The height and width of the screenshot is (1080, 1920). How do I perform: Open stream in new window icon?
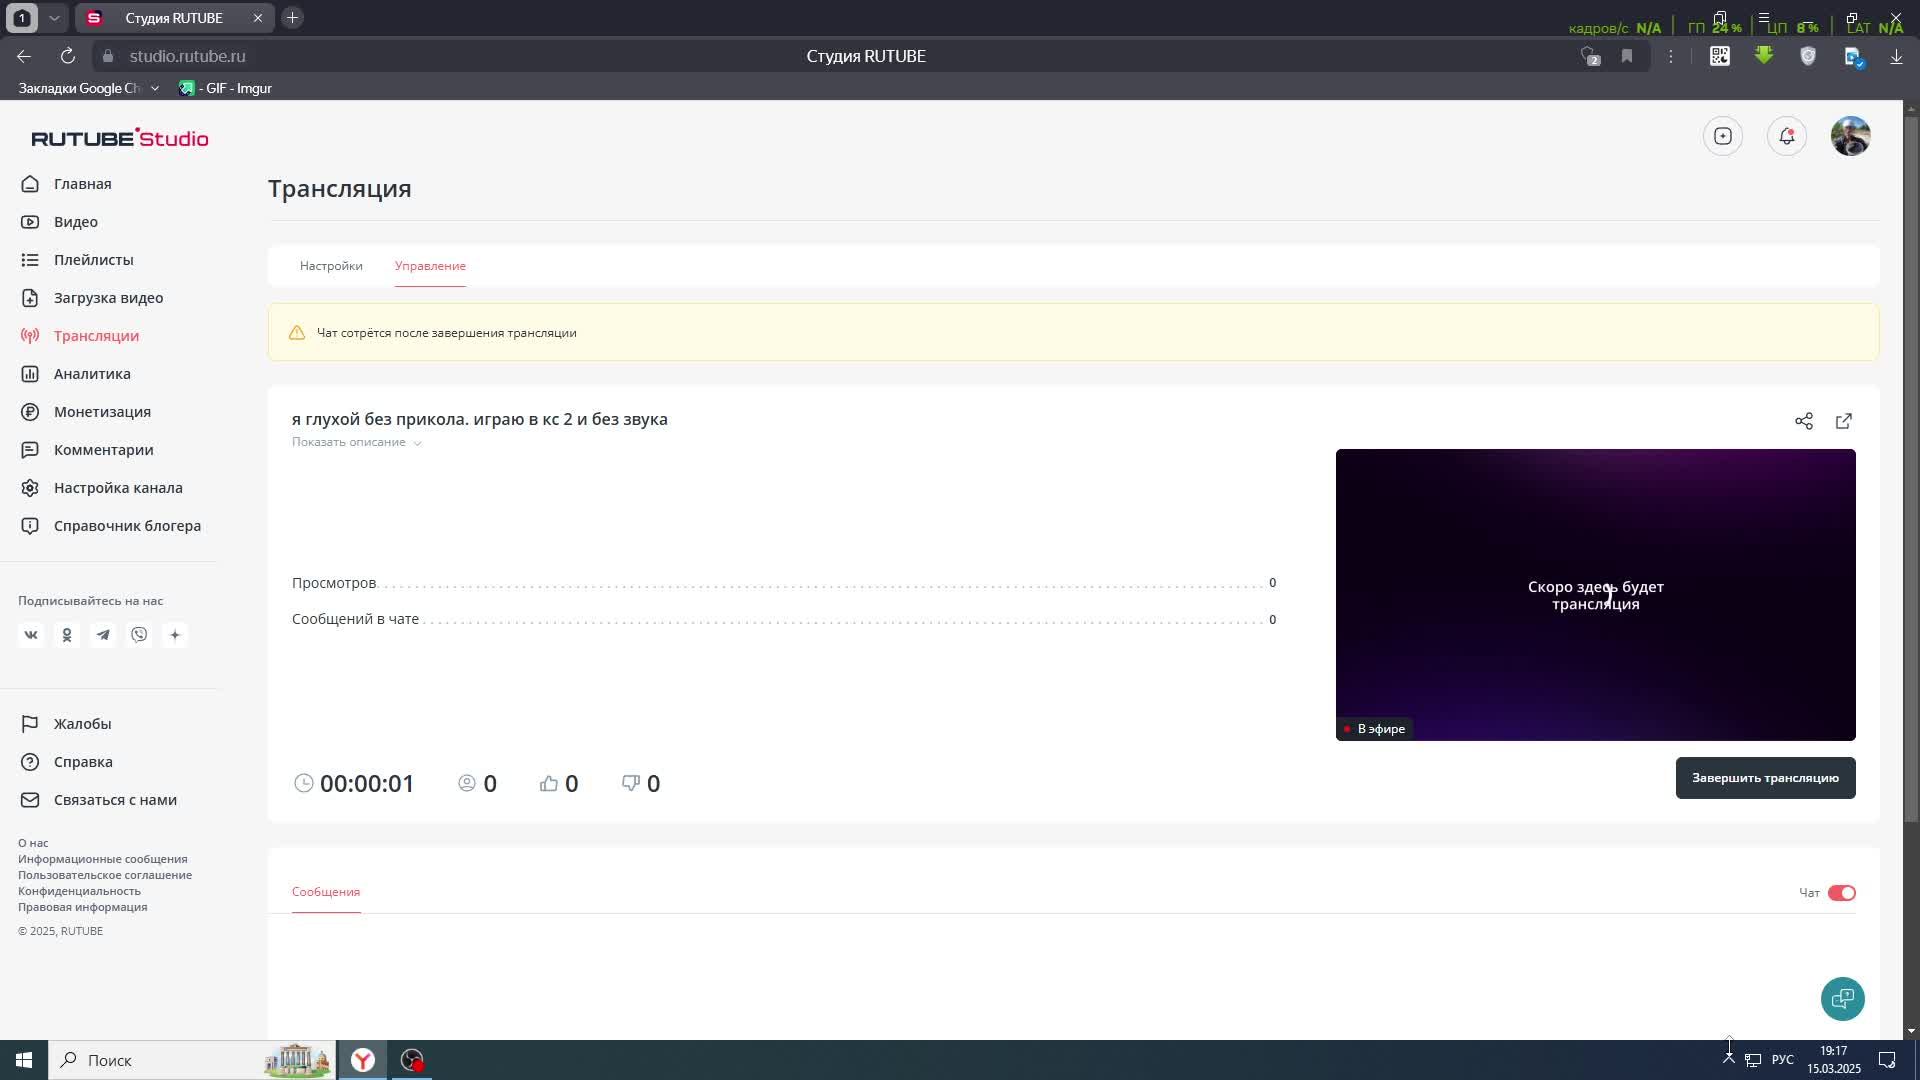(x=1843, y=421)
